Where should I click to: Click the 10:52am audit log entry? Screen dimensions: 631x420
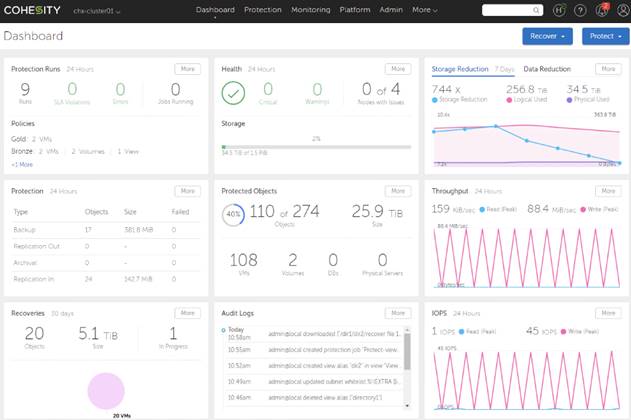pyautogui.click(x=315, y=366)
